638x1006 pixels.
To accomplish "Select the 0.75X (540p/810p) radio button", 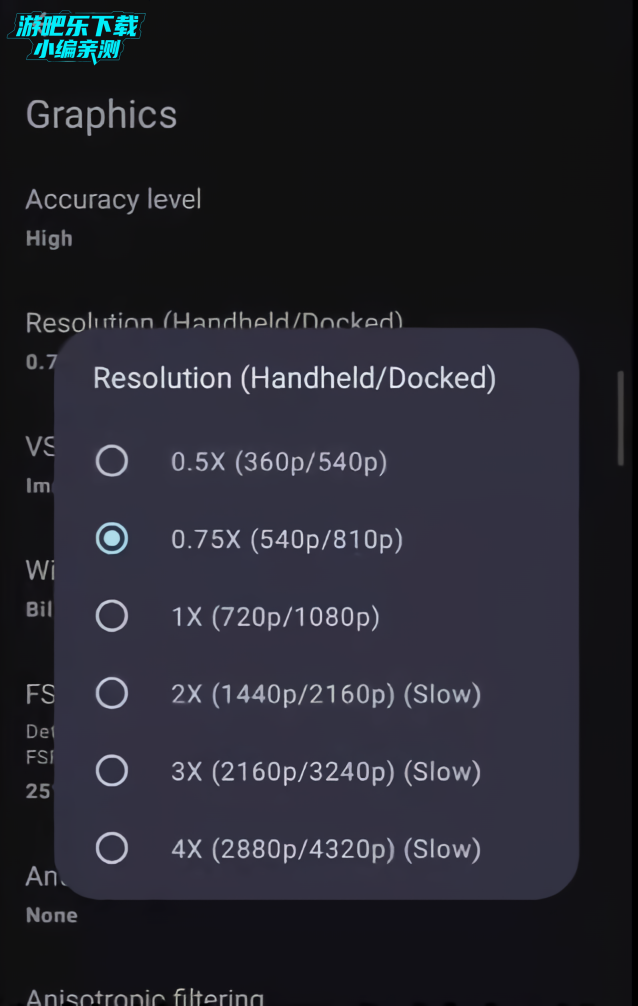I will [x=112, y=538].
